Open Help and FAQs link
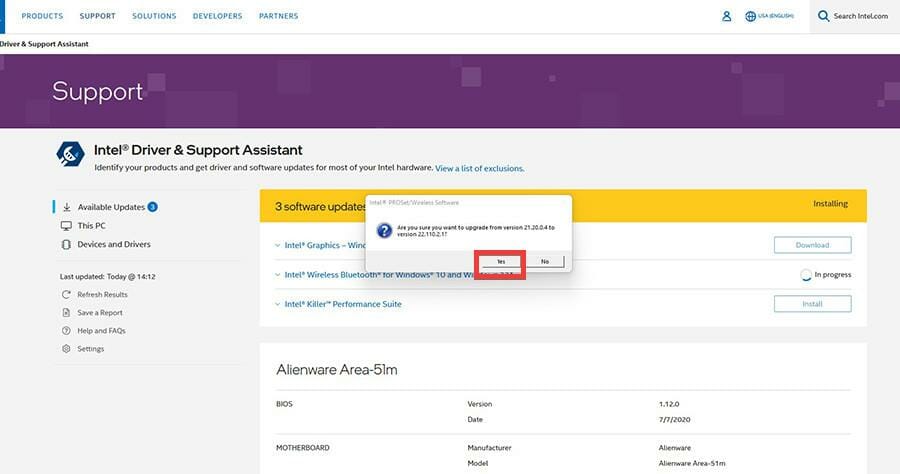900x474 pixels. pyautogui.click(x=102, y=331)
